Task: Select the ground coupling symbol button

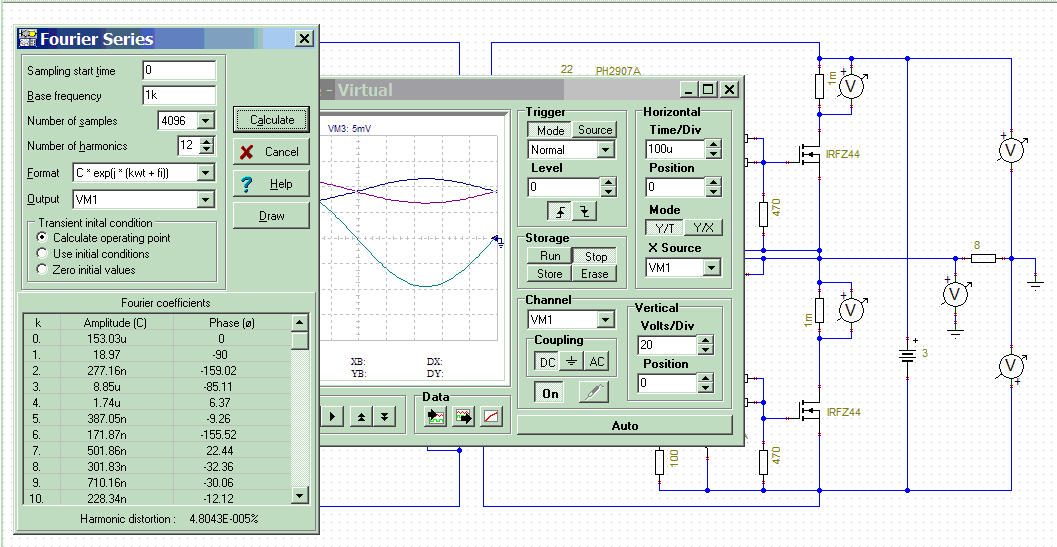Action: pos(571,362)
